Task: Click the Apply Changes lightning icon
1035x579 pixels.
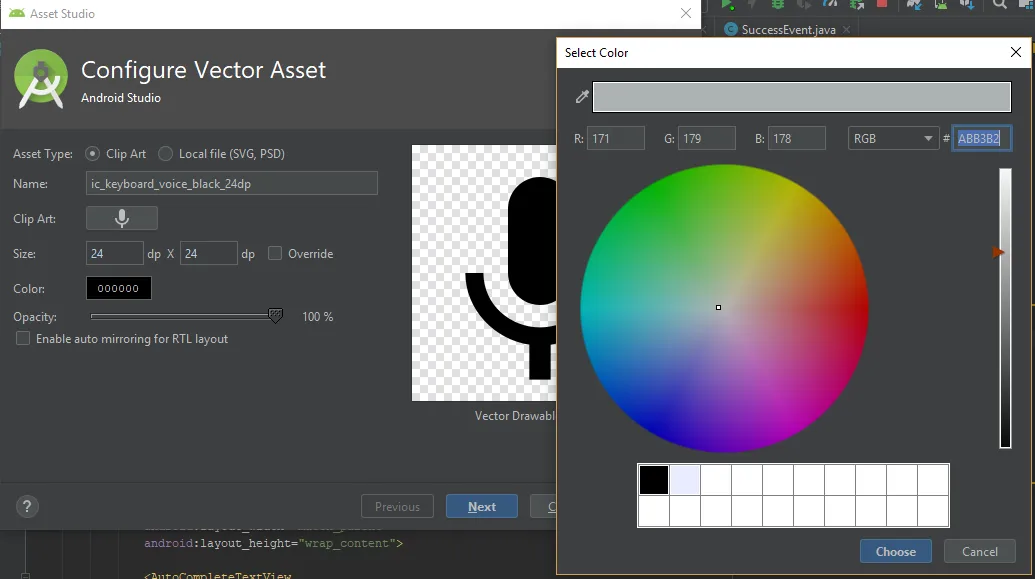Action: pyautogui.click(x=752, y=5)
